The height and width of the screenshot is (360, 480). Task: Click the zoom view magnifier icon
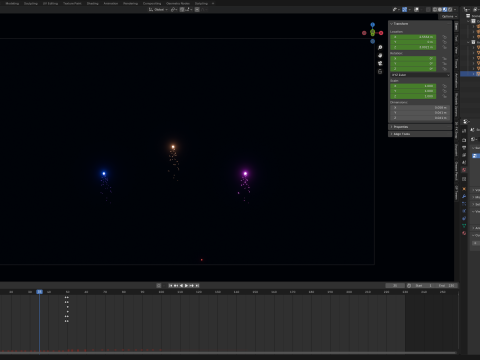tap(380, 48)
